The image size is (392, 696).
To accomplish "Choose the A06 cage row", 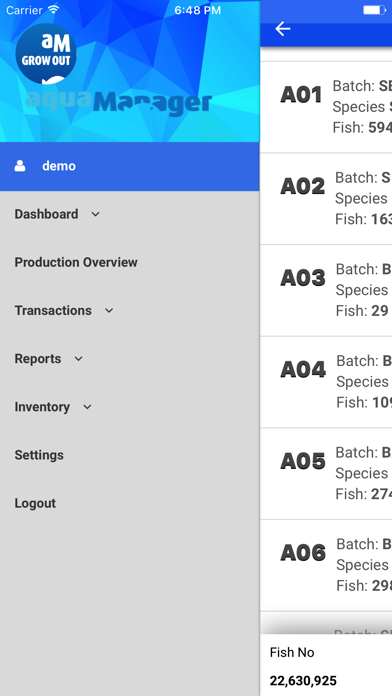I will 326,566.
